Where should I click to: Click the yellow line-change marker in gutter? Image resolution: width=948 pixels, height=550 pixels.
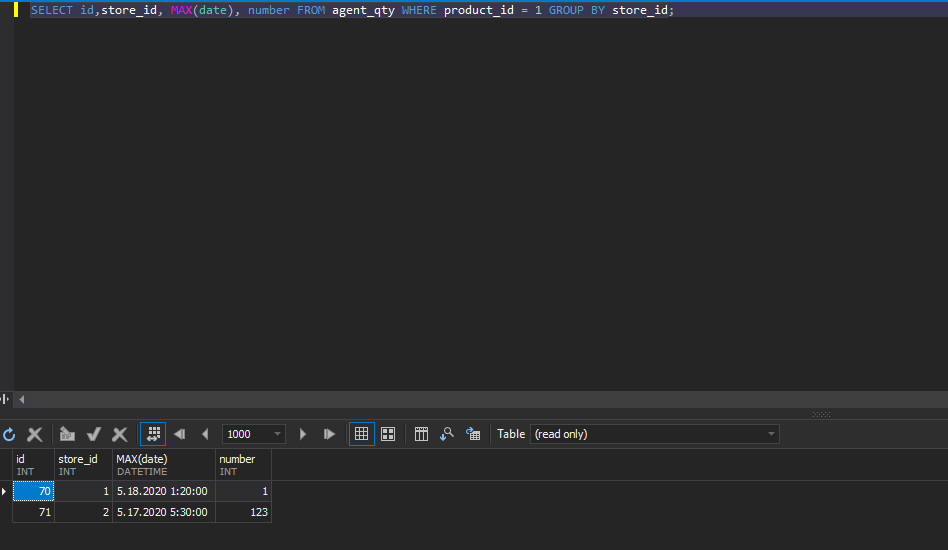16,10
